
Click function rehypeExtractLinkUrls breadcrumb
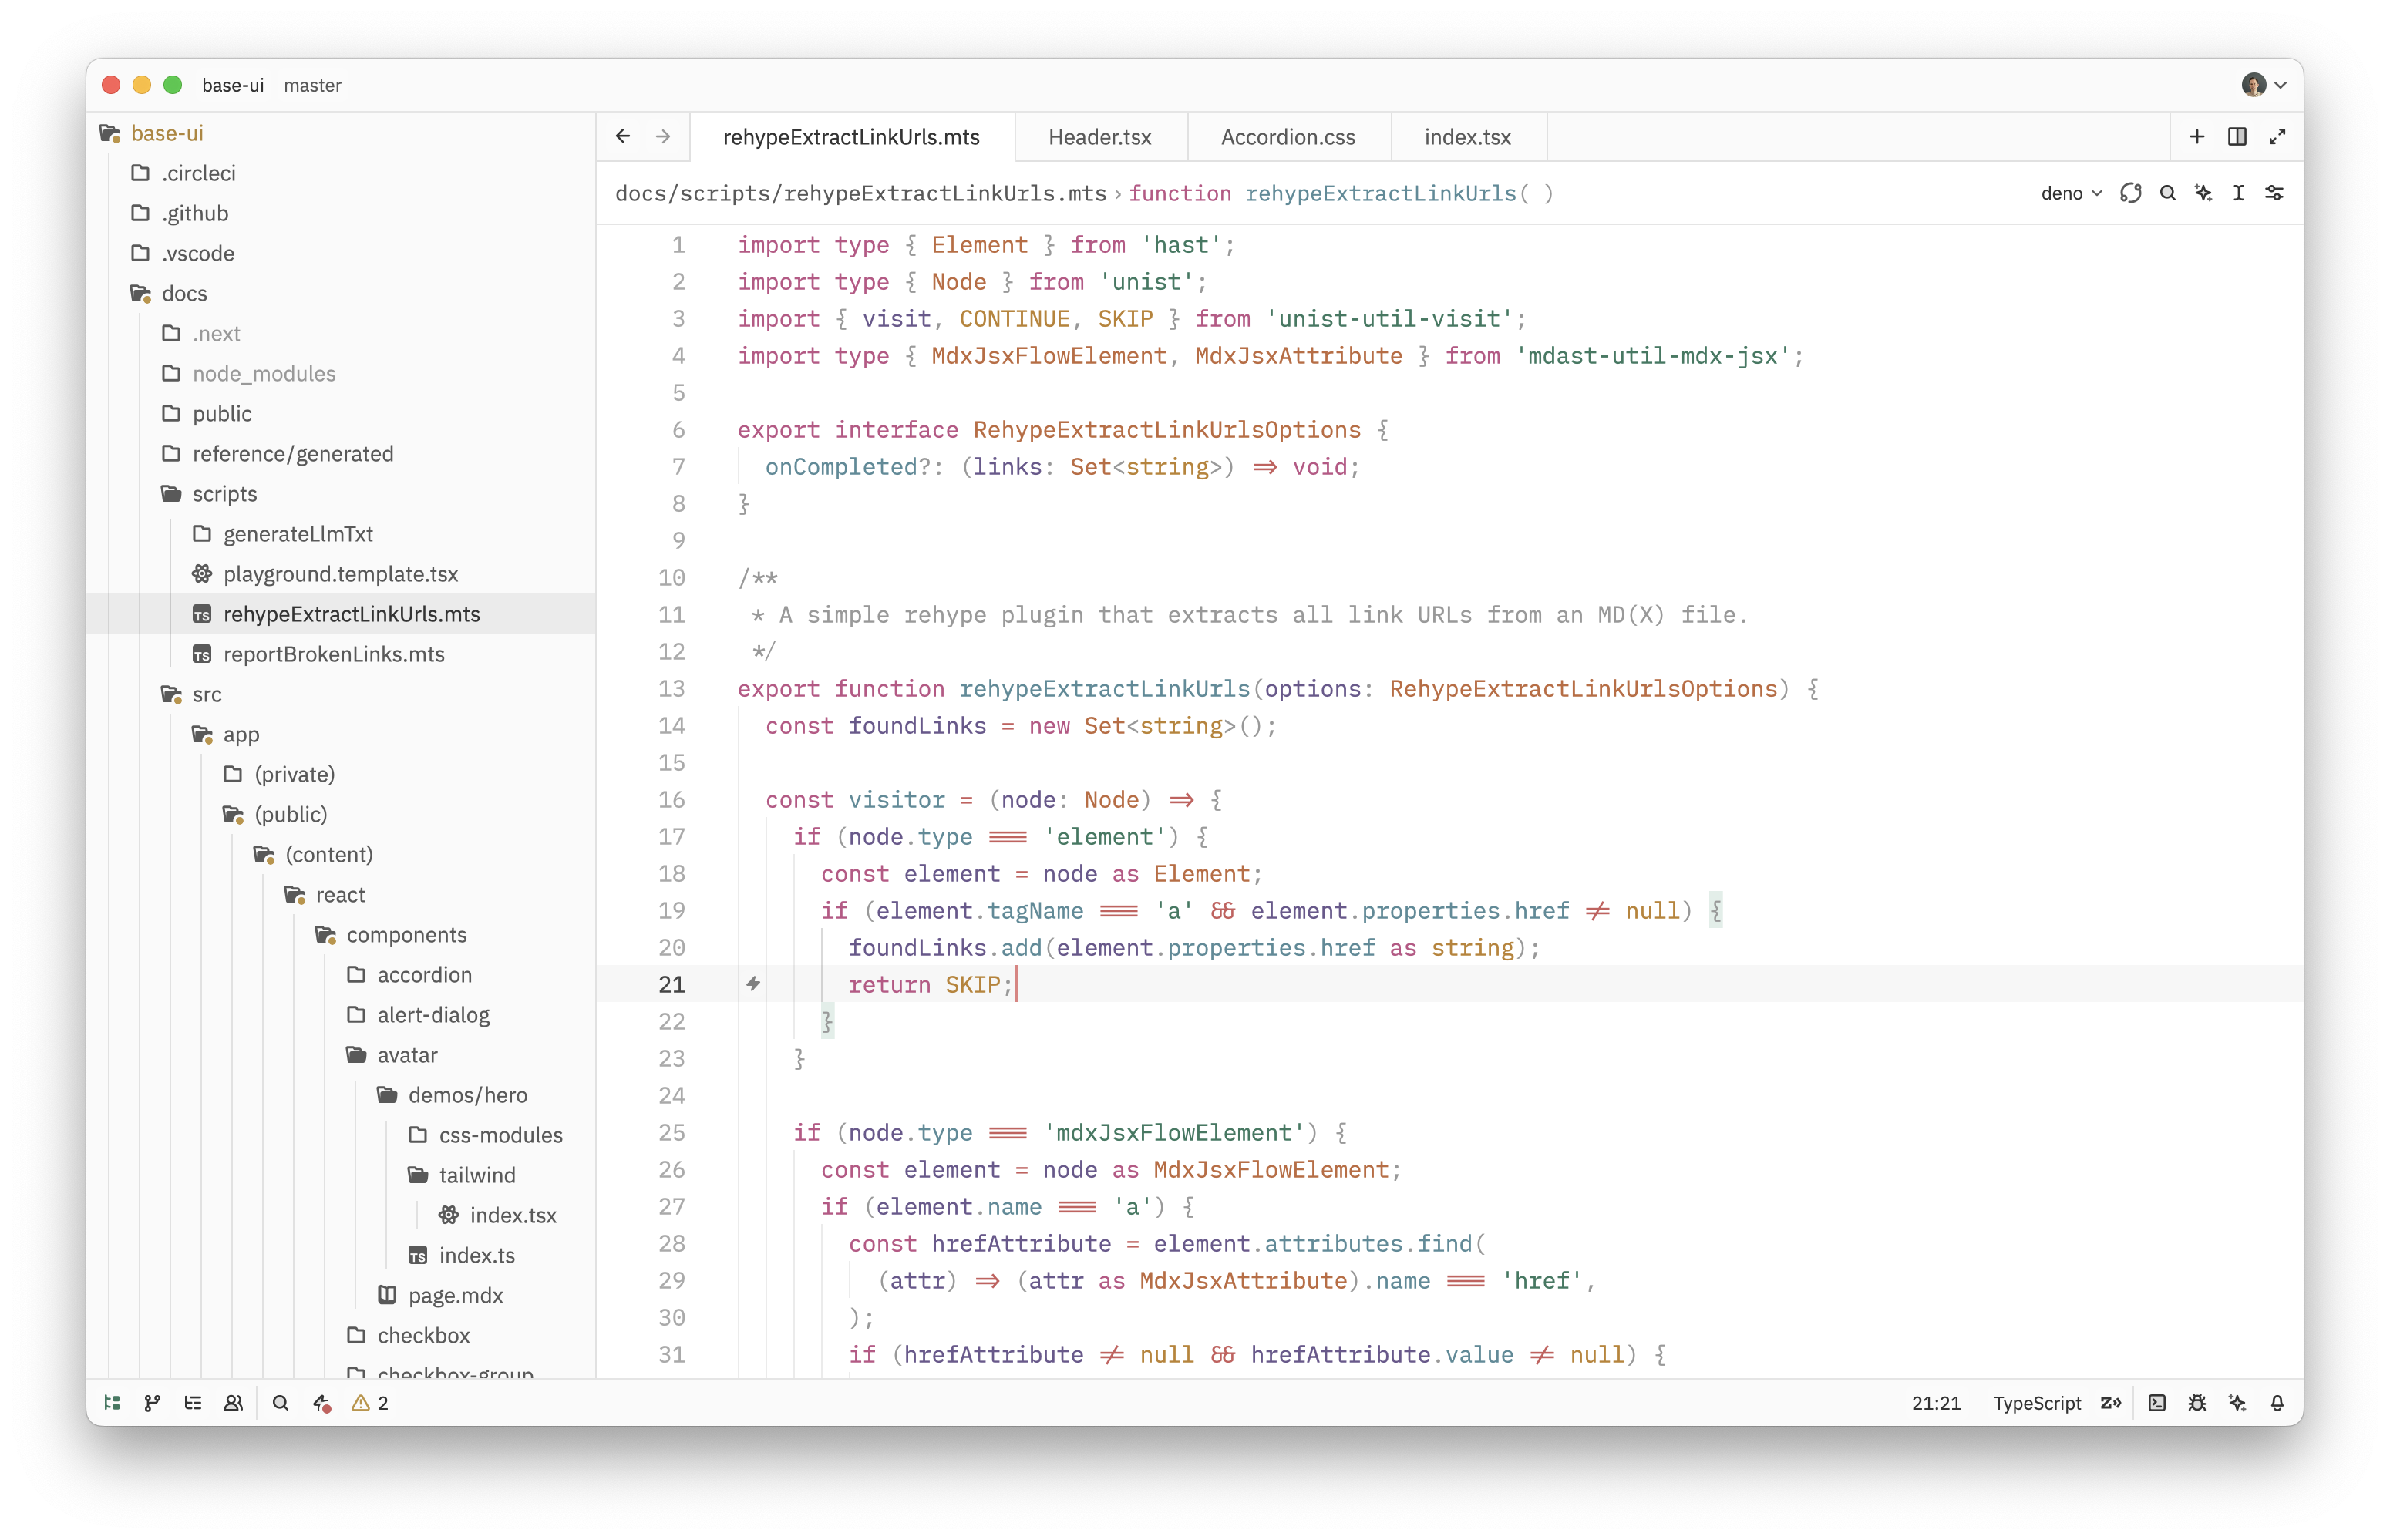[x=1341, y=193]
